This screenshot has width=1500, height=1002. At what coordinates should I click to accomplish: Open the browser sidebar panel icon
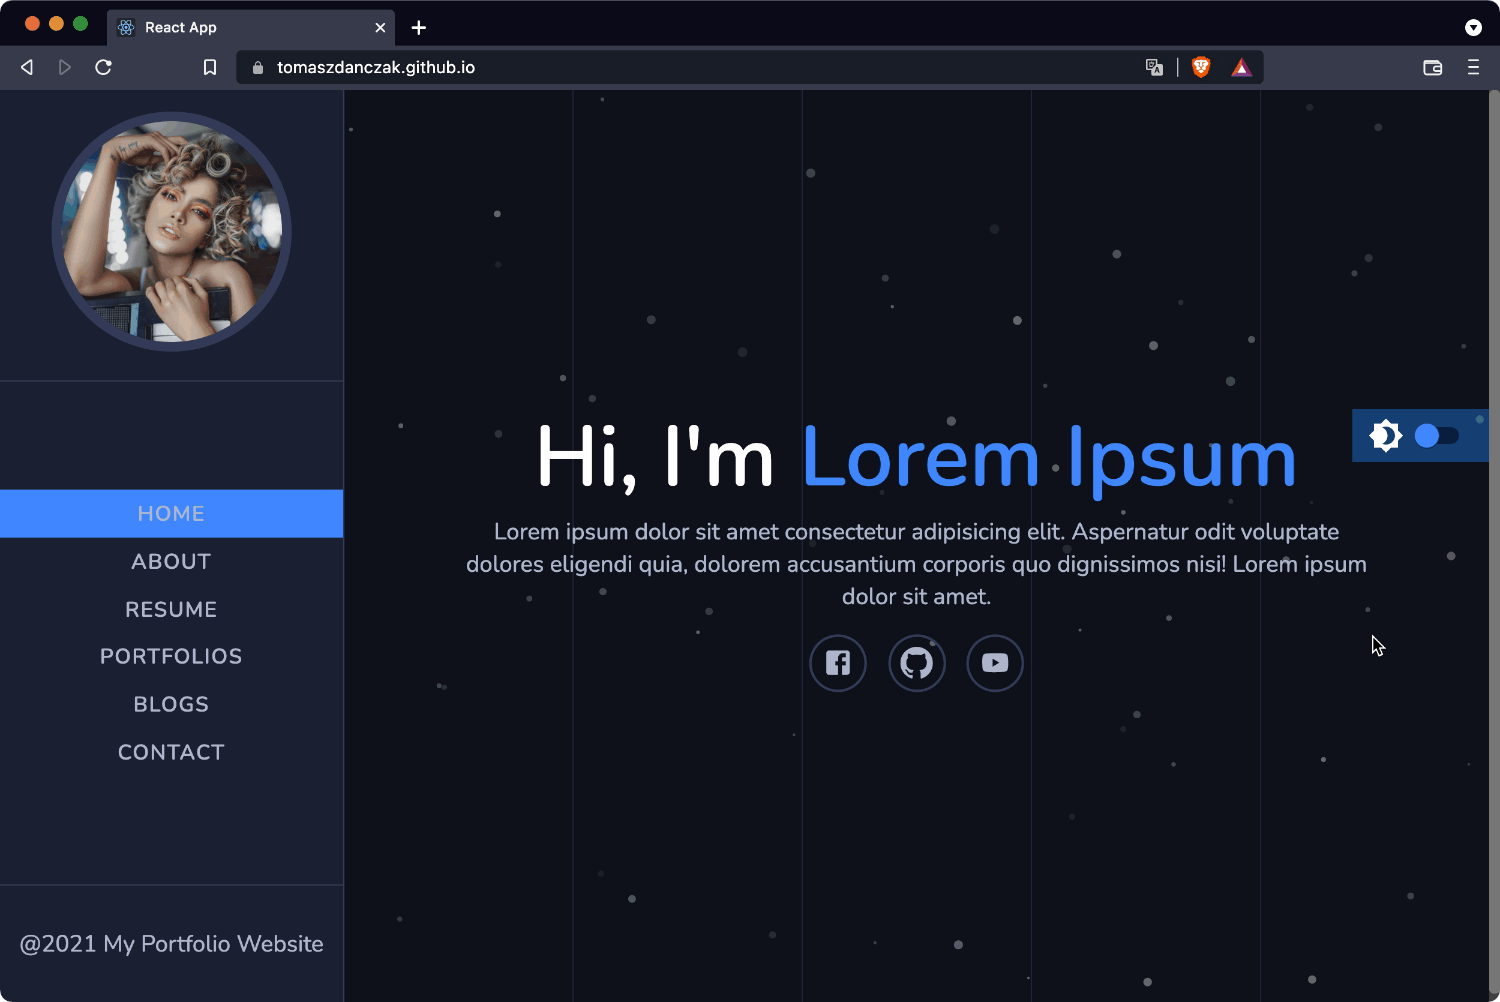tap(1432, 67)
